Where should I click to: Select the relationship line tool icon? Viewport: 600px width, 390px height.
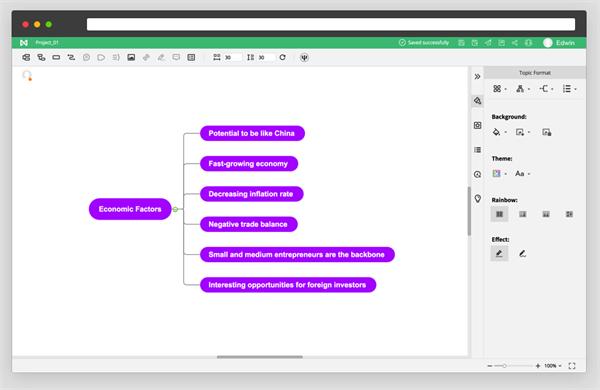[x=71, y=57]
